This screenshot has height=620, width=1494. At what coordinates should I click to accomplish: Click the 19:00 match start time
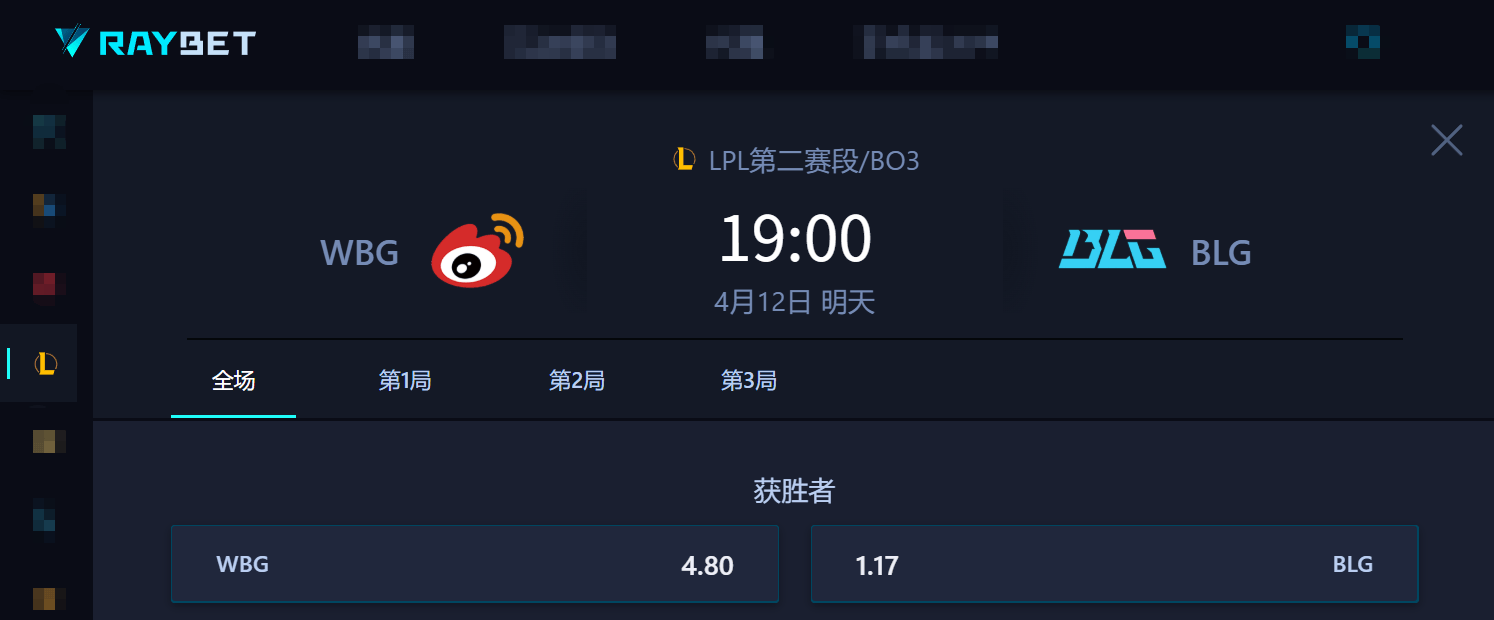click(x=795, y=240)
